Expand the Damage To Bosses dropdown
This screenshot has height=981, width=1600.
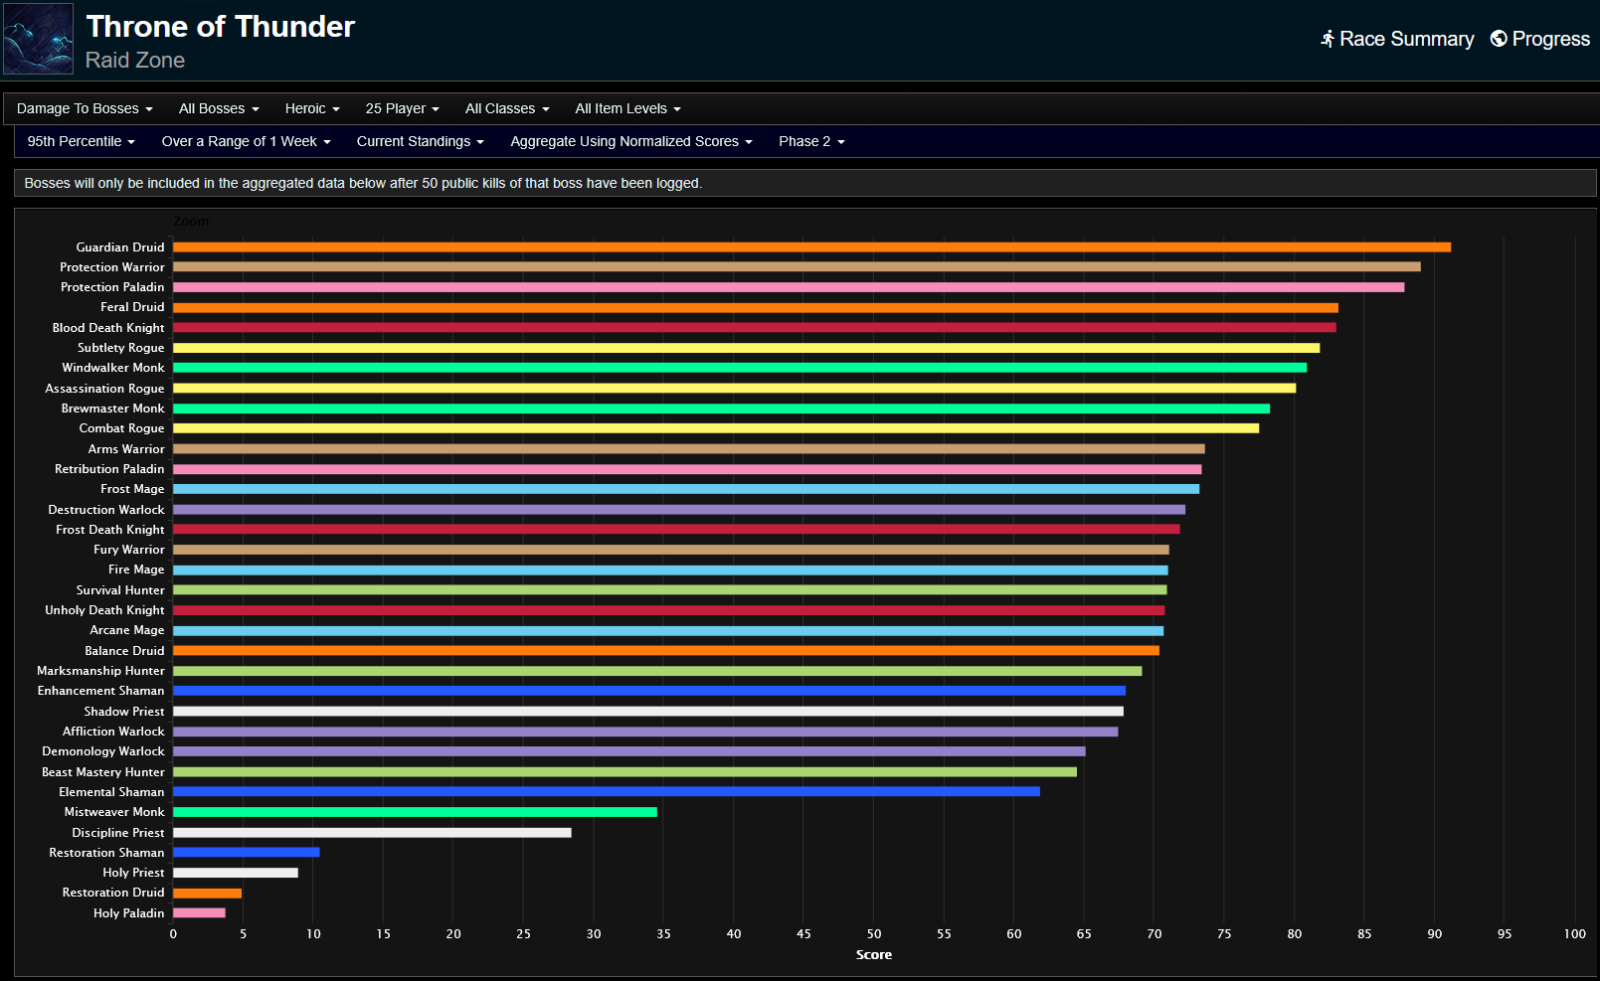84,109
